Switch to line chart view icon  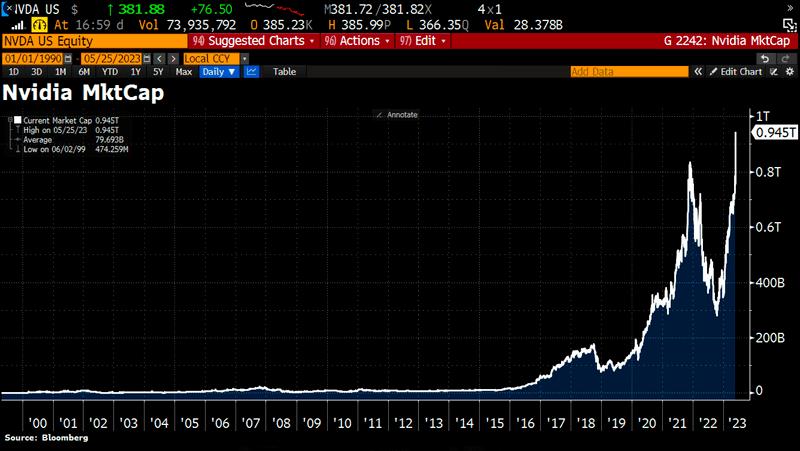point(252,72)
